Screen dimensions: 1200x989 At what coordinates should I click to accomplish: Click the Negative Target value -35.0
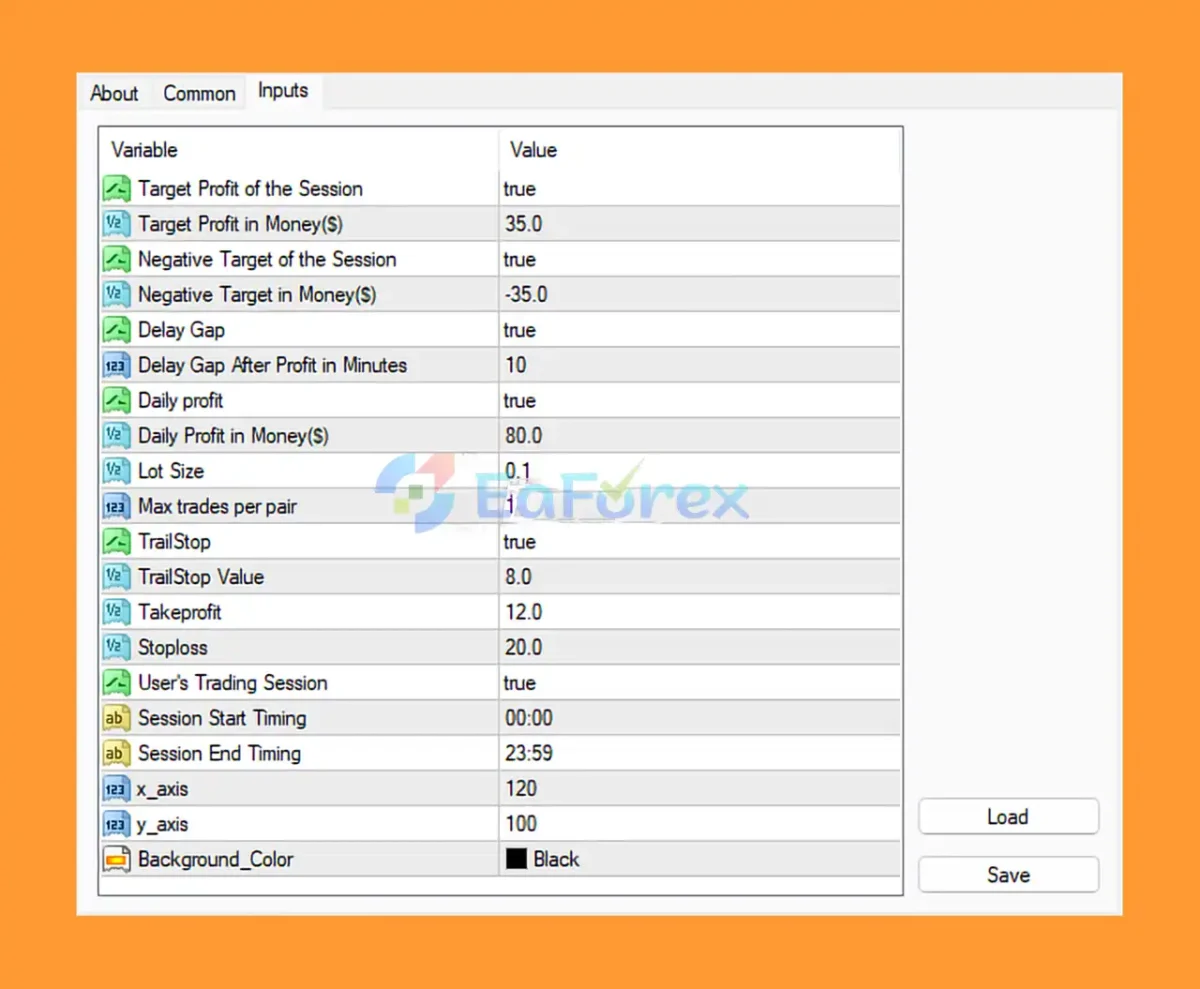526,295
